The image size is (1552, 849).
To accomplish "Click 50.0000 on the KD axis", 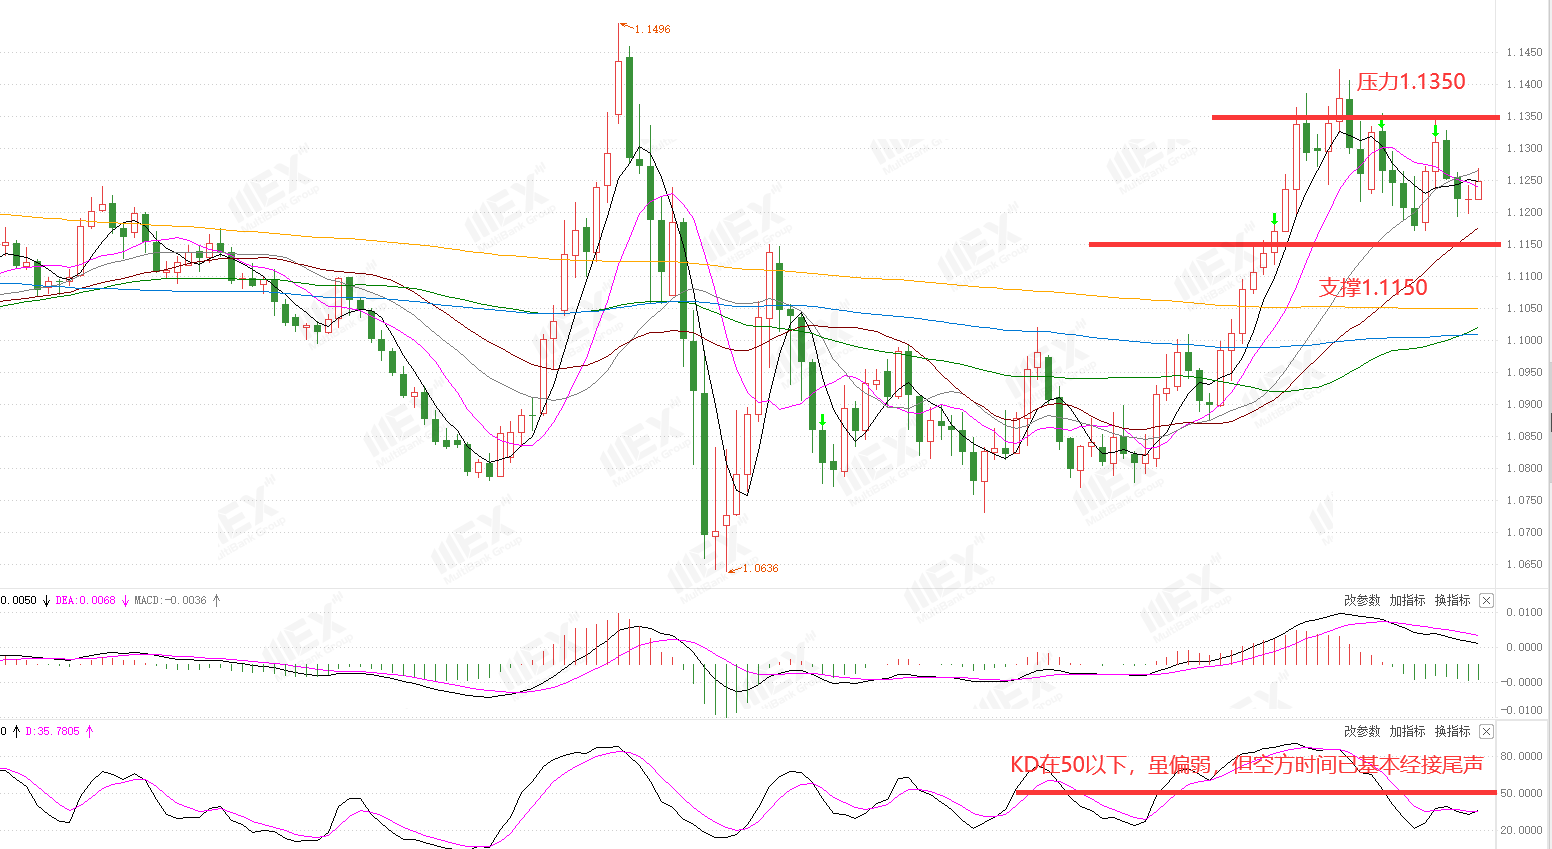I will [1522, 794].
